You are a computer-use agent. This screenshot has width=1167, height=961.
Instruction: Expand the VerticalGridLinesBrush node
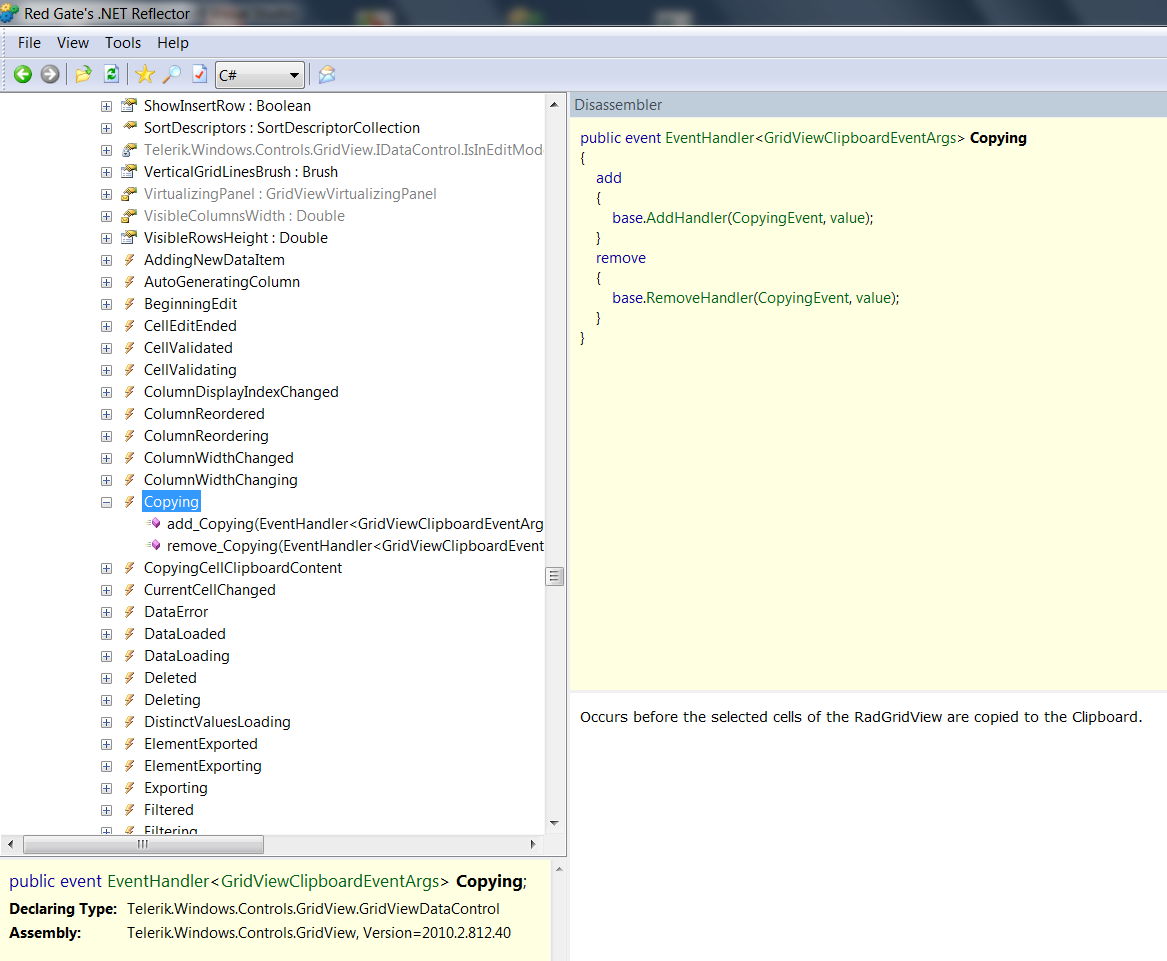click(106, 172)
